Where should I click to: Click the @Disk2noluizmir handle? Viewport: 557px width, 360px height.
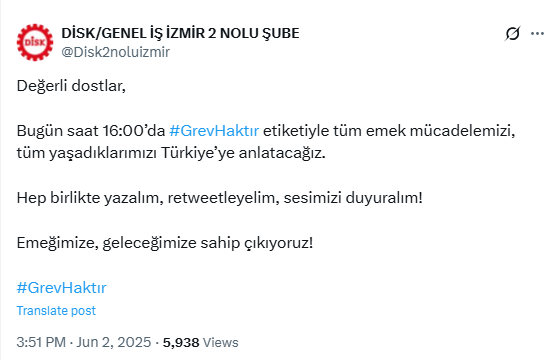(x=115, y=52)
